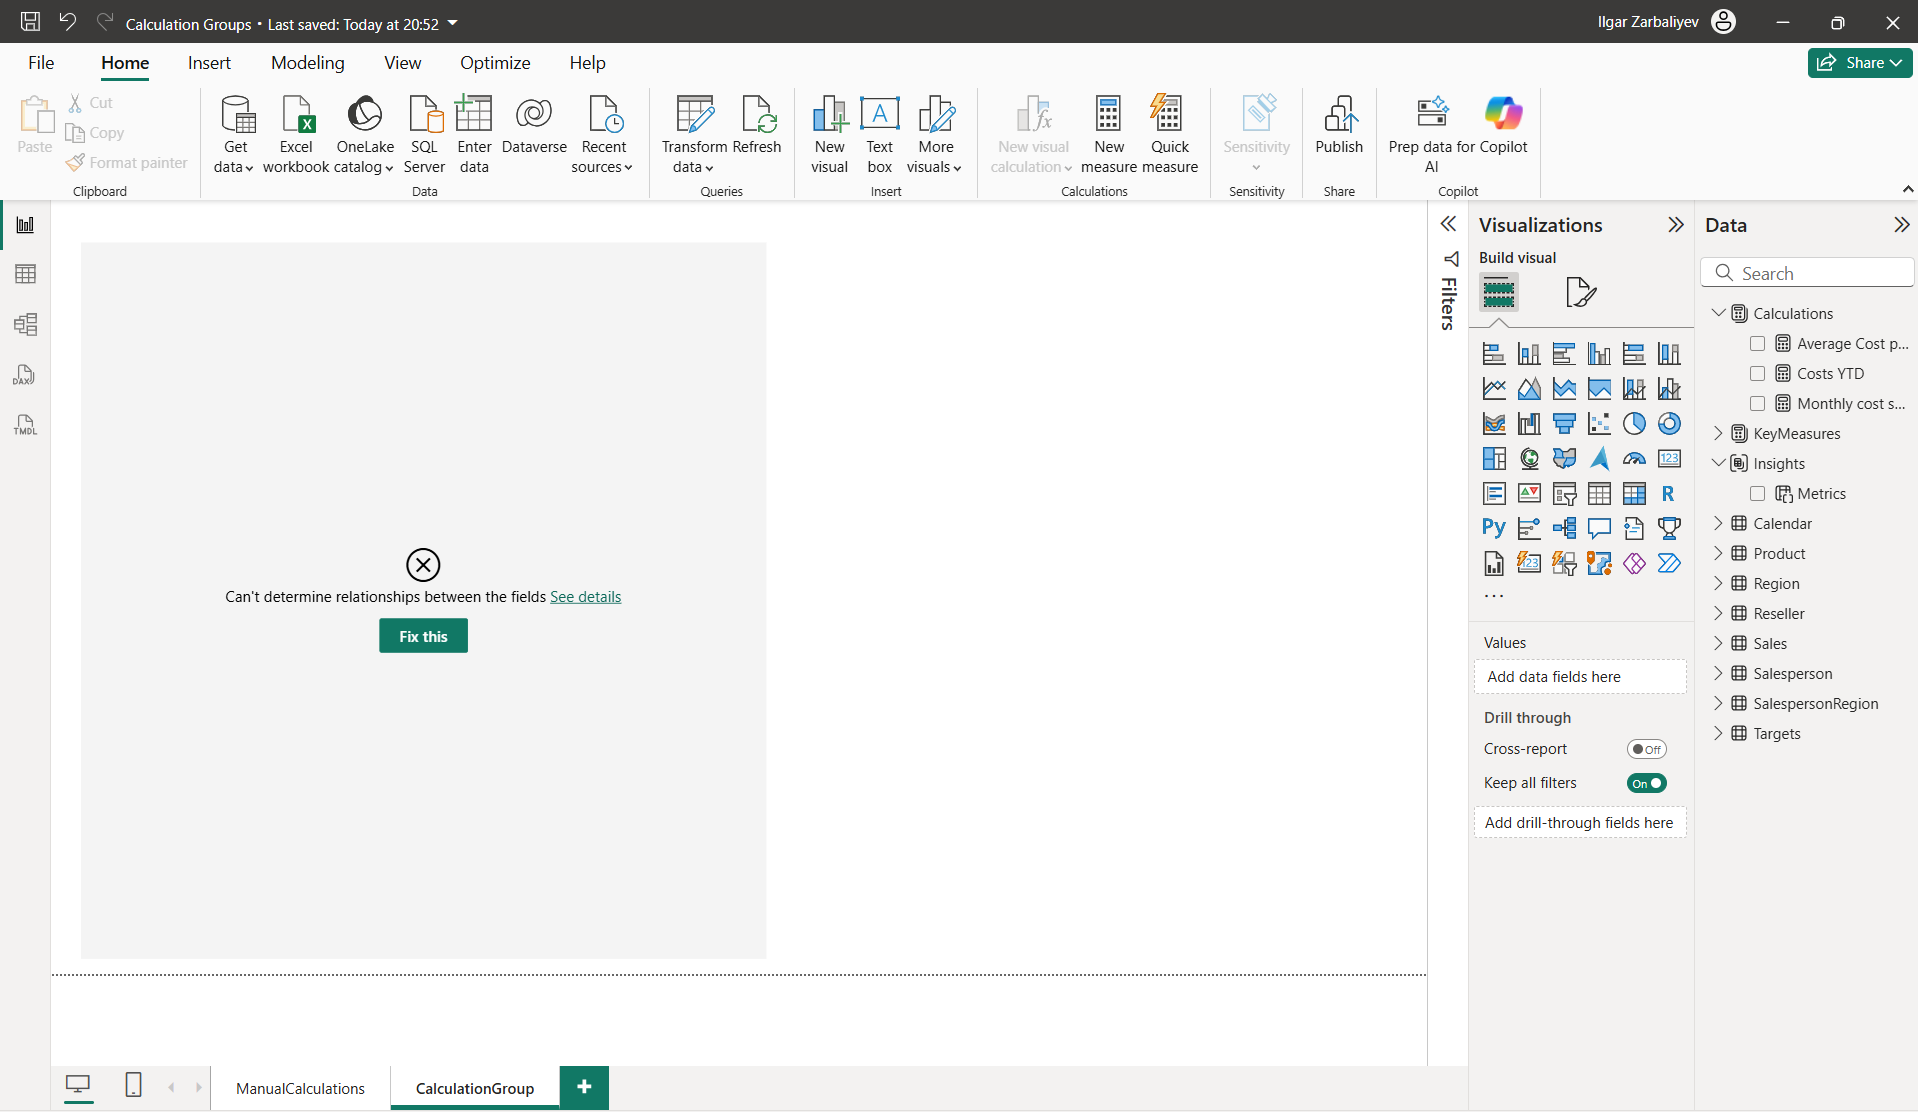The image size is (1918, 1112).
Task: Select the Card visual
Action: pyautogui.click(x=1669, y=459)
